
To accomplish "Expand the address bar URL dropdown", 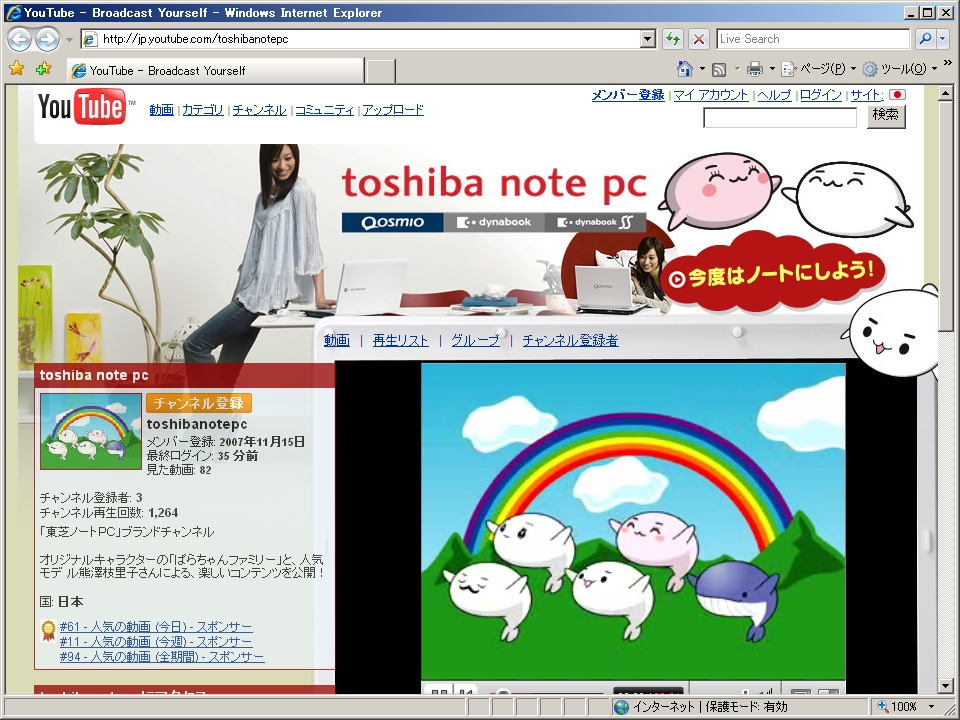I will (648, 39).
